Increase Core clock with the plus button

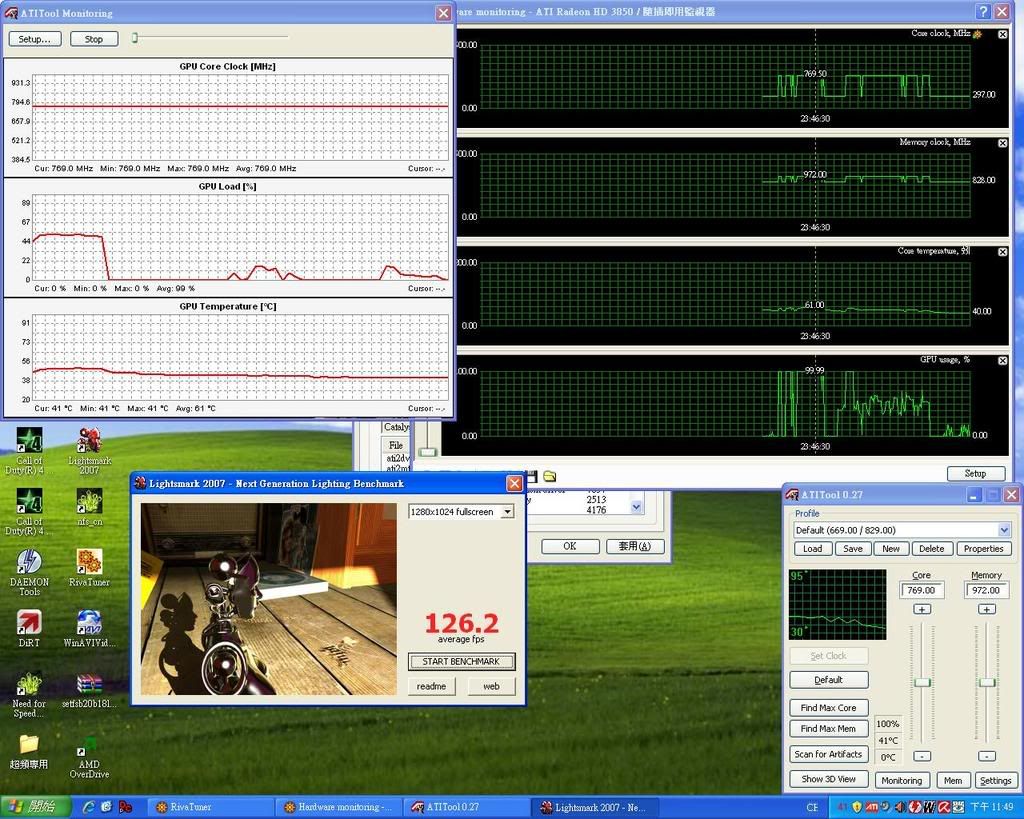coord(922,609)
